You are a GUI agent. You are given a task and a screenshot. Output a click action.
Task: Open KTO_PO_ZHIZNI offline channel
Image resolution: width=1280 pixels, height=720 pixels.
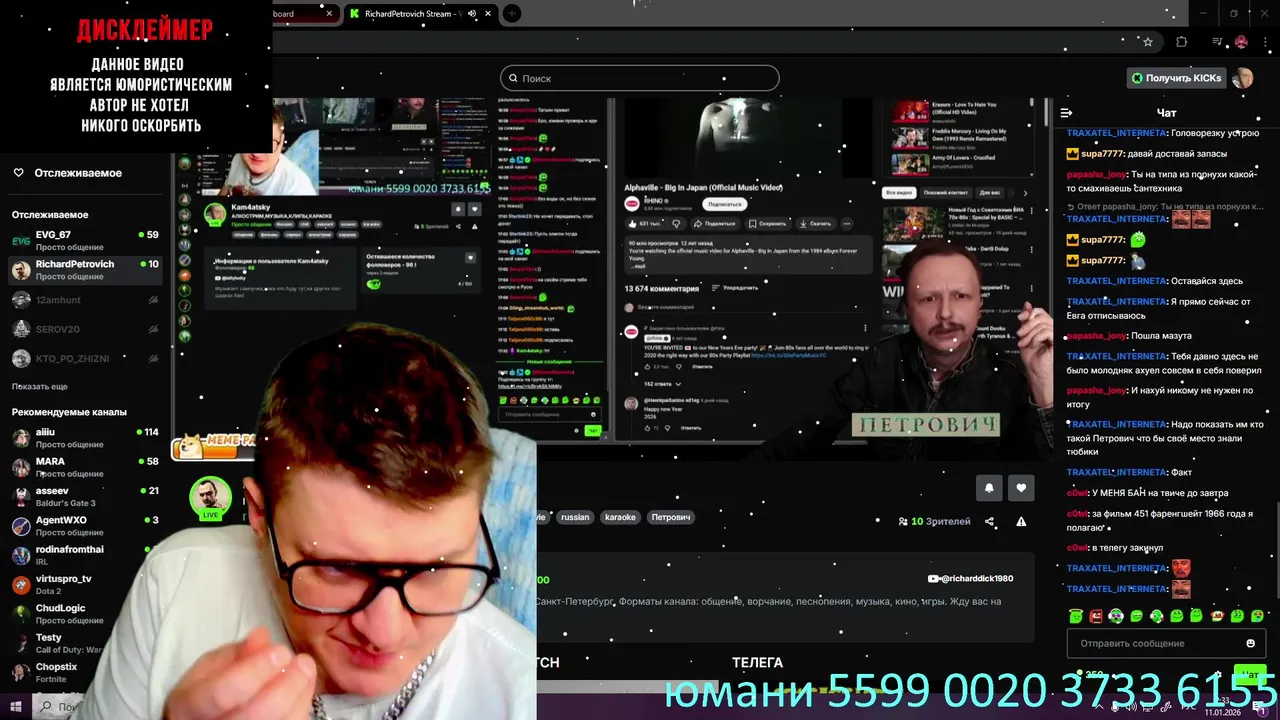coord(85,358)
